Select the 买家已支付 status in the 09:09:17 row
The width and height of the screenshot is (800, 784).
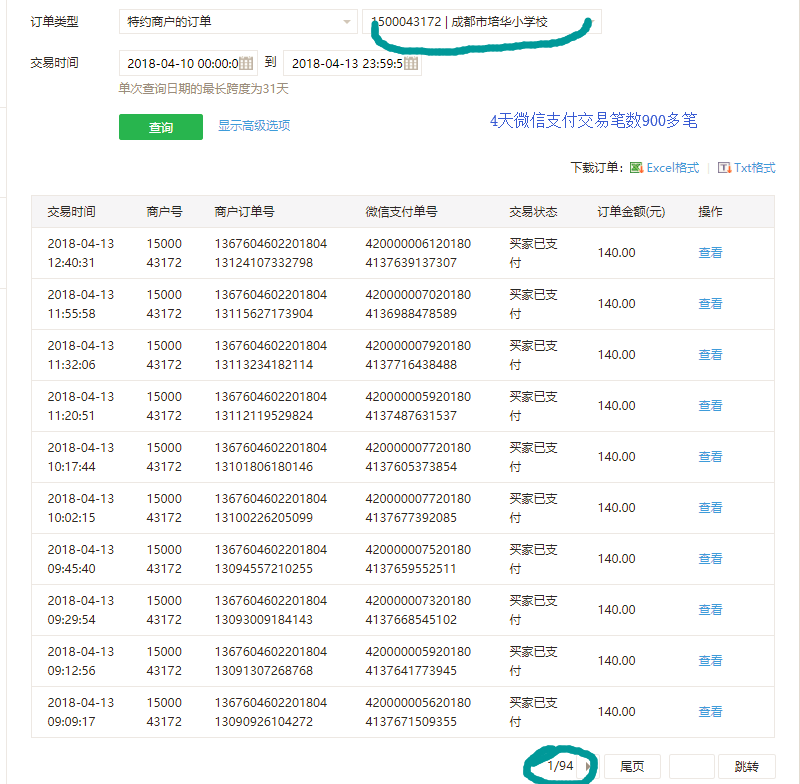tap(533, 712)
